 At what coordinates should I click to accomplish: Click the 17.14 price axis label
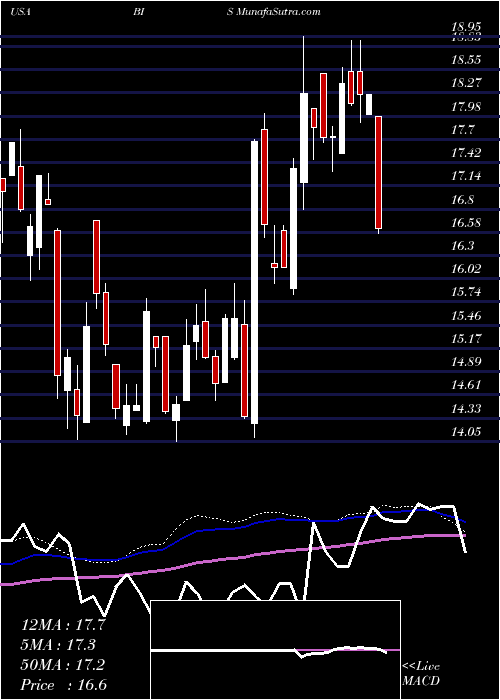(466, 176)
